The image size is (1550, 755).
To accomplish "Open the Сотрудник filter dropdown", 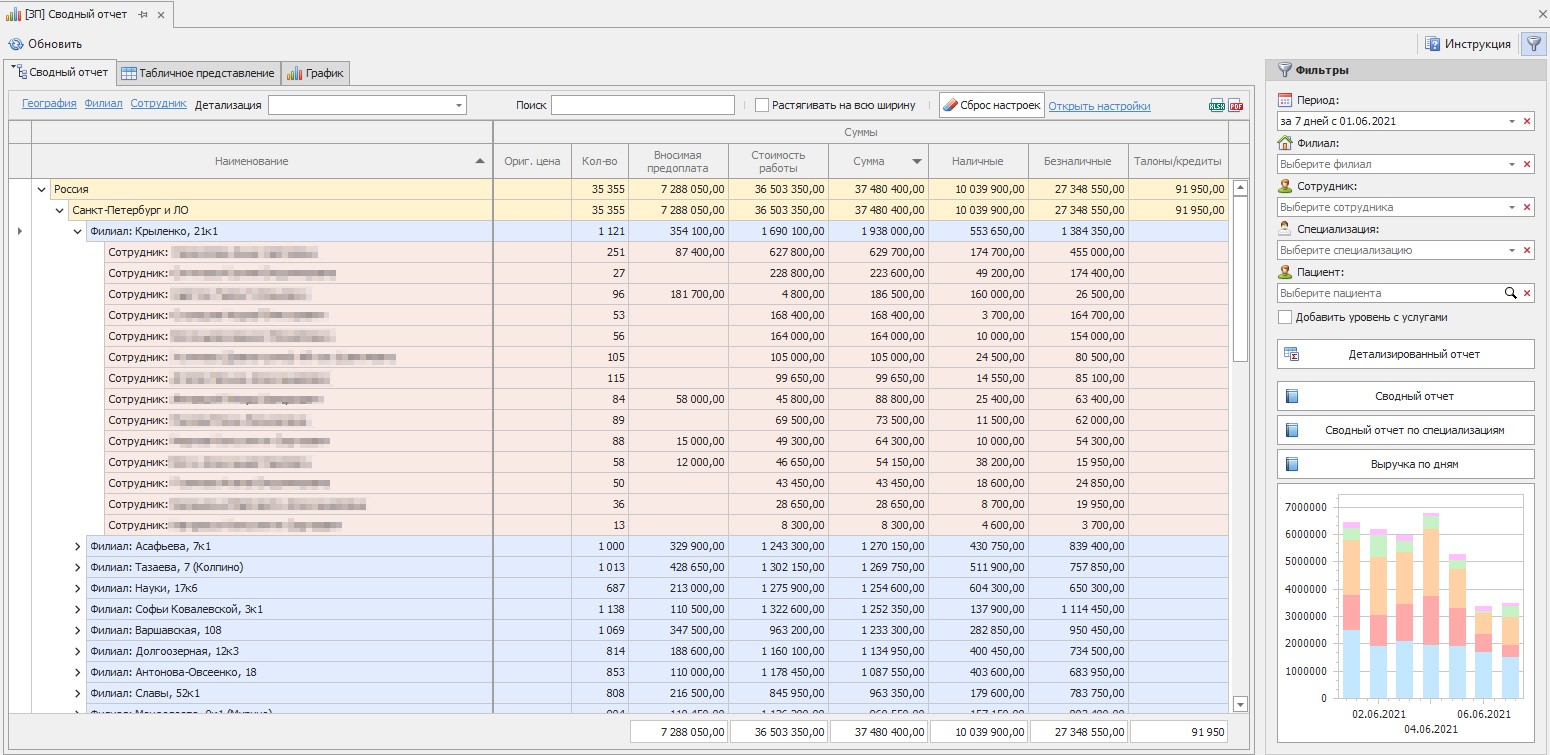I will coord(1512,207).
